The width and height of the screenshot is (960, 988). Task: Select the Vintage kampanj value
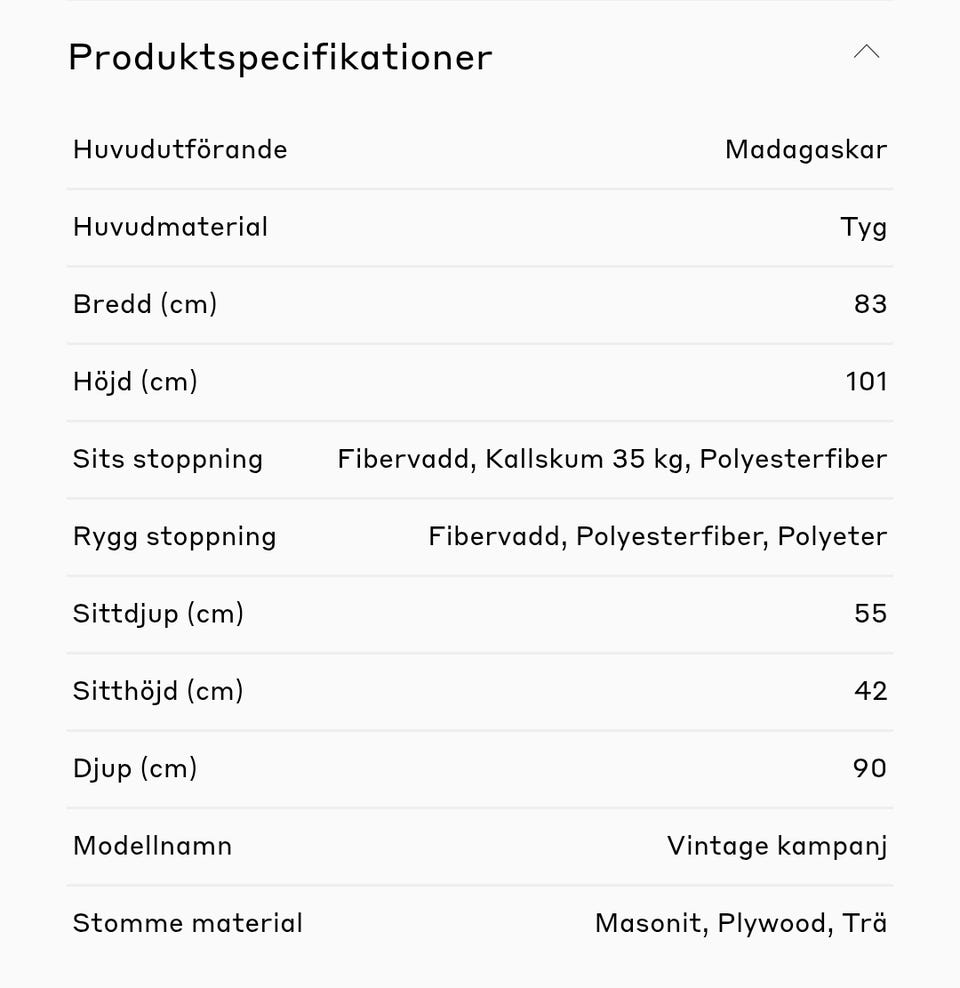tap(776, 846)
